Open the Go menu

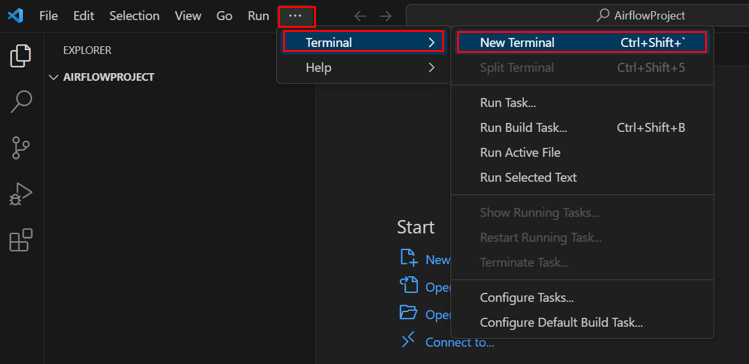(x=224, y=16)
